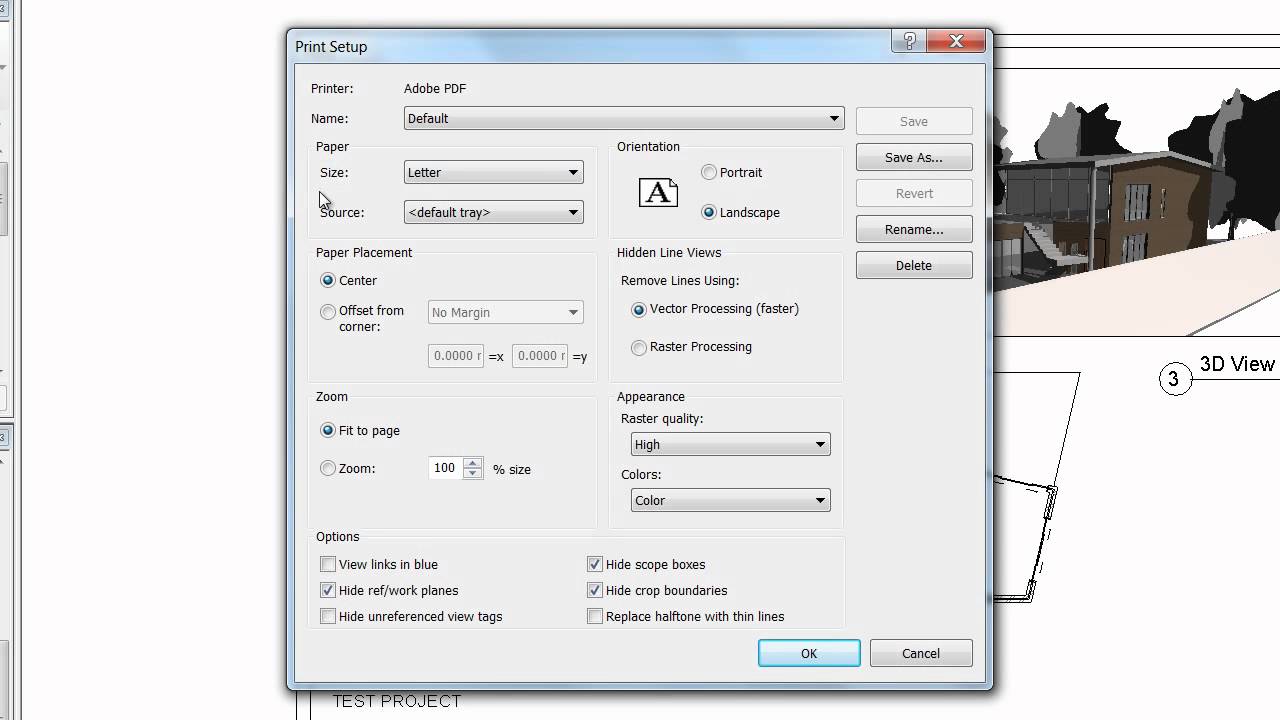Click the Adobe PDF printer name

point(435,88)
